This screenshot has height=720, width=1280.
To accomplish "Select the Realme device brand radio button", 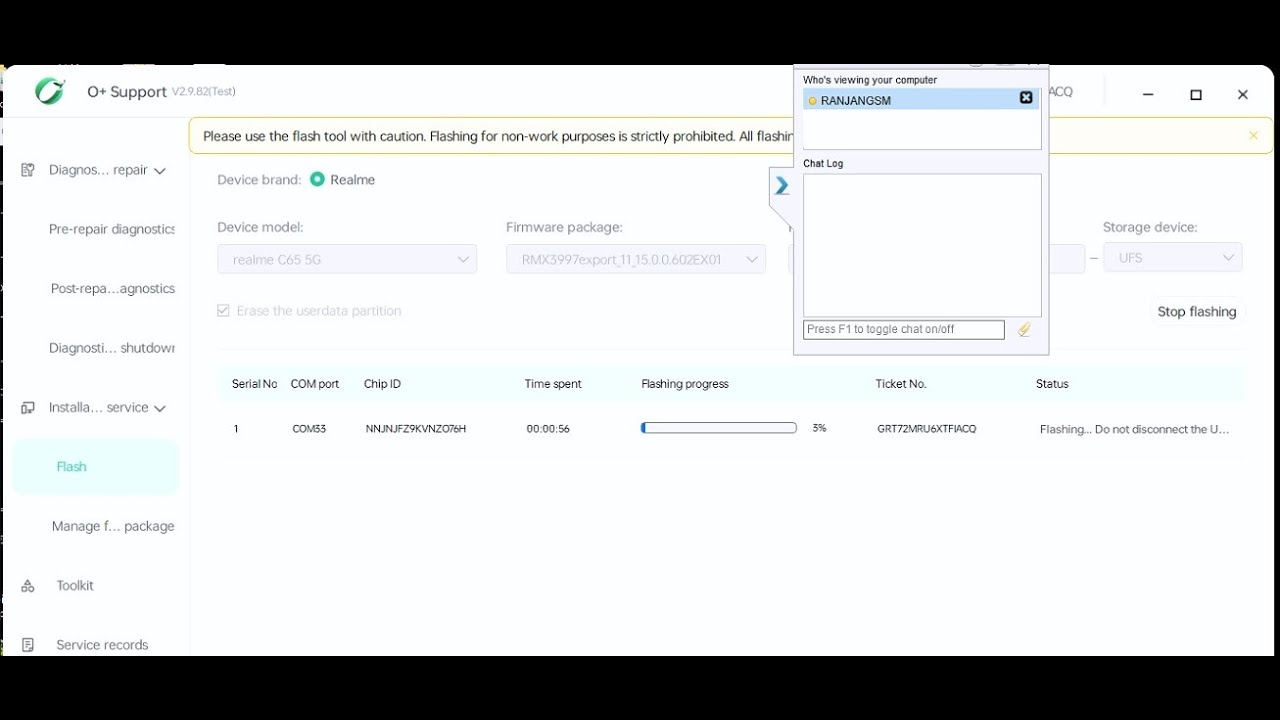I will (x=317, y=179).
